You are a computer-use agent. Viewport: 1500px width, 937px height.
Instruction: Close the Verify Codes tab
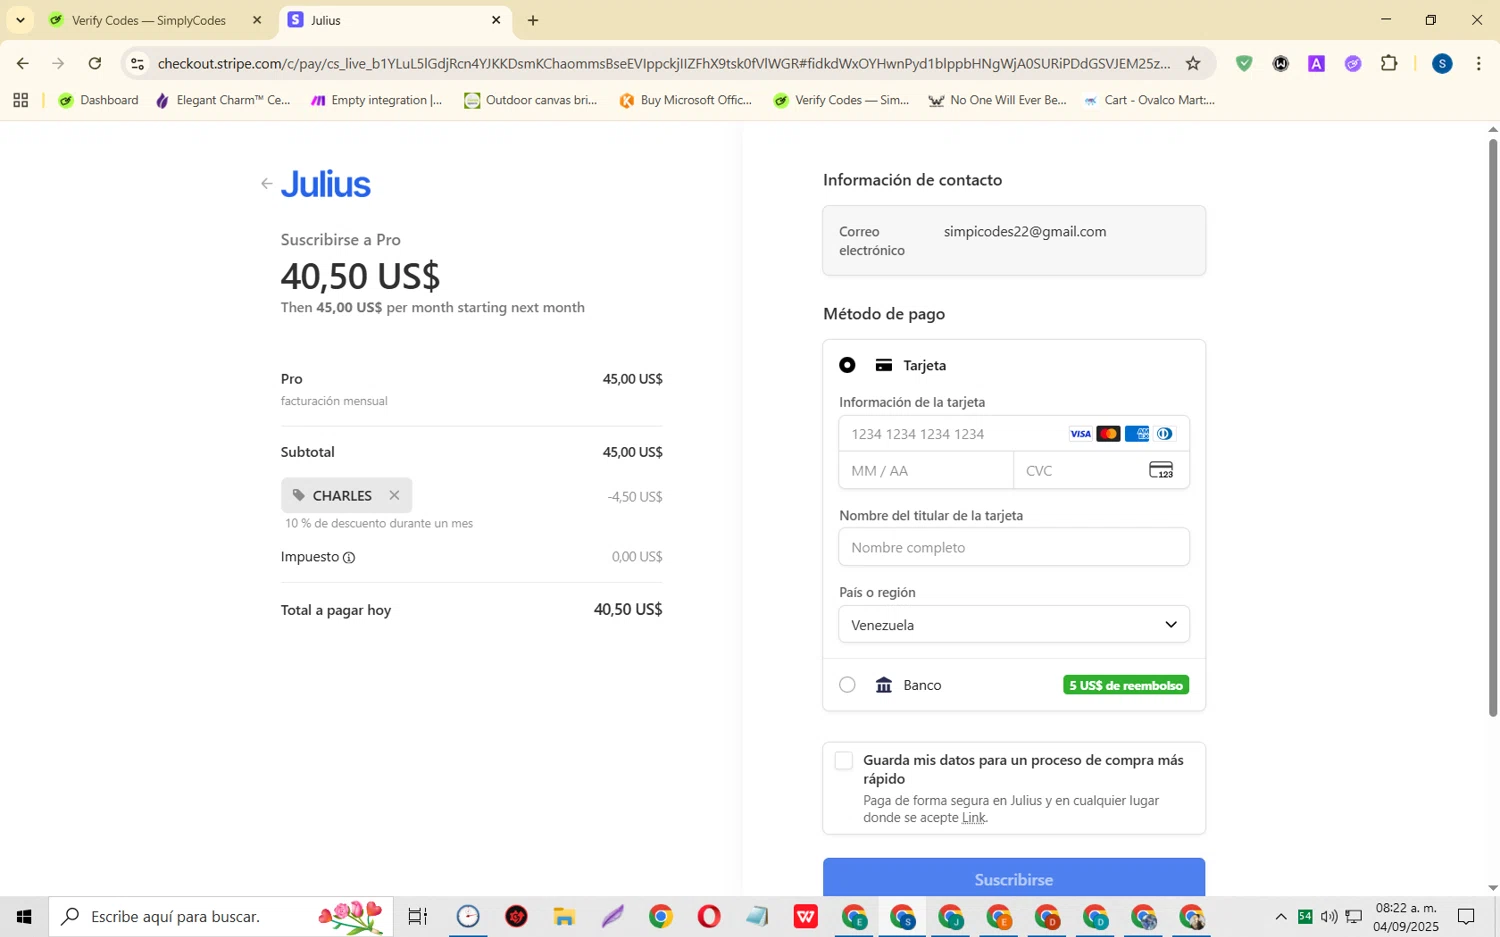click(257, 20)
